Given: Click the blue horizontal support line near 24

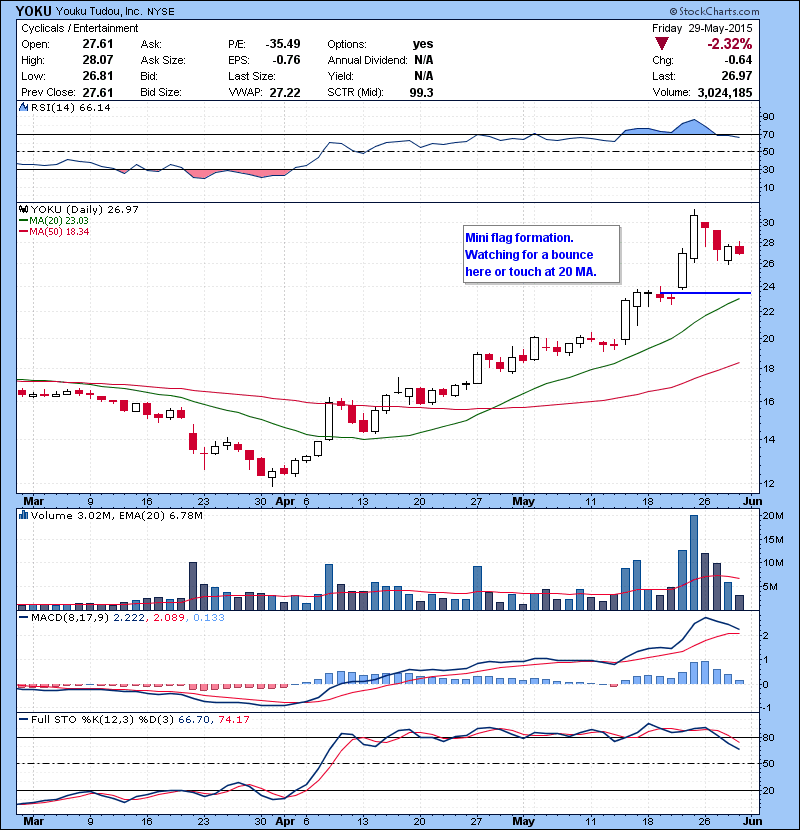Looking at the screenshot, I should [705, 293].
